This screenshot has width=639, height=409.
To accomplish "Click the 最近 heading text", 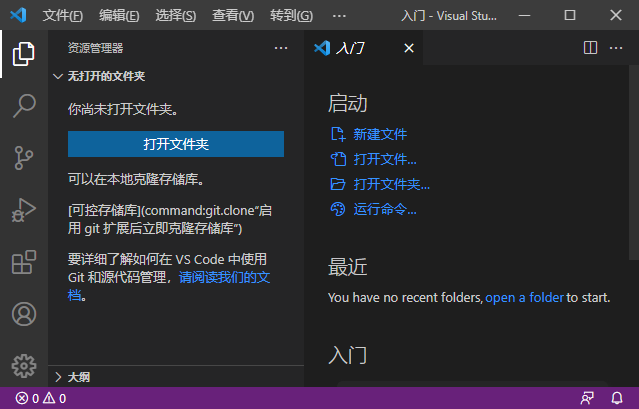I will click(348, 267).
